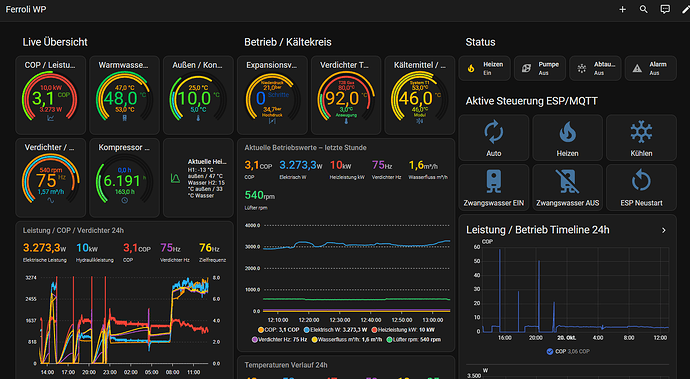This screenshot has width=690, height=379.
Task: Open search via the magnifier icon
Action: point(643,9)
